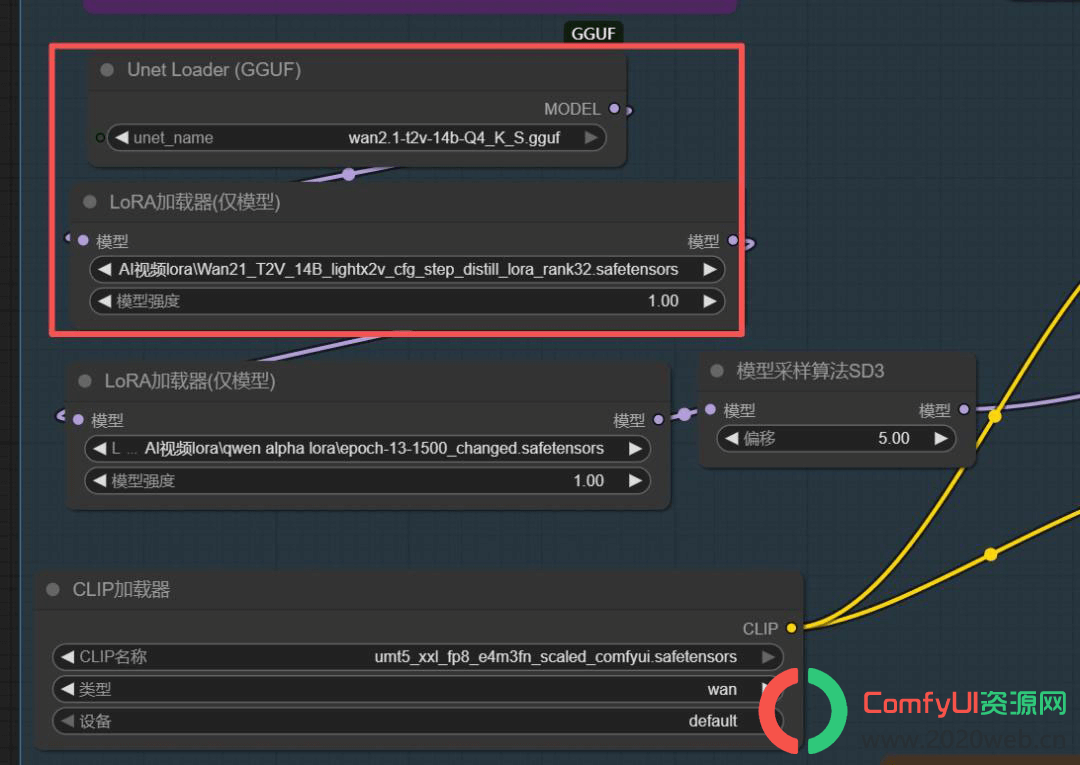The height and width of the screenshot is (765, 1080).
Task: Open unet_name model dropdown wan2.1-t2v-14b-Q4_K_S.gguf
Action: point(357,138)
